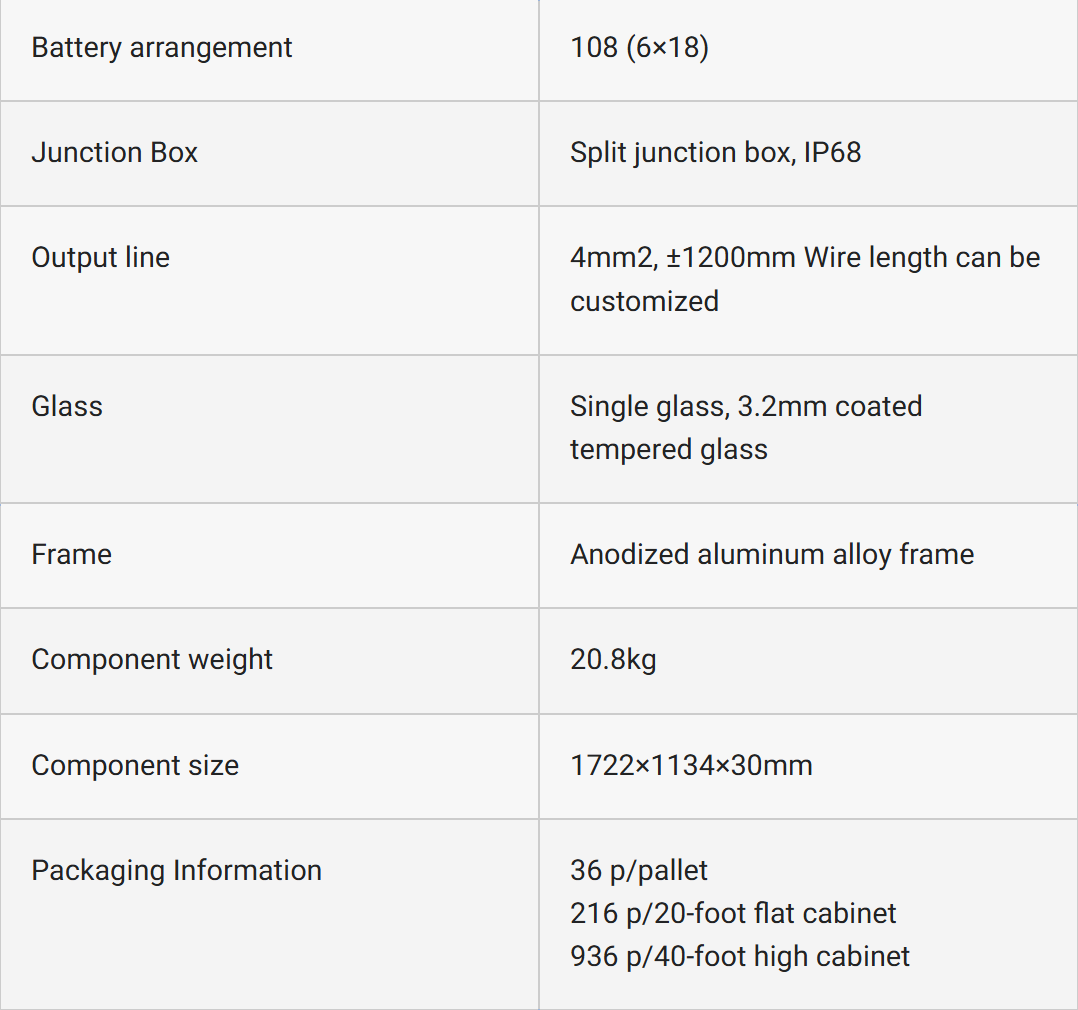Select the 36 p/pallet line

pyautogui.click(x=639, y=871)
